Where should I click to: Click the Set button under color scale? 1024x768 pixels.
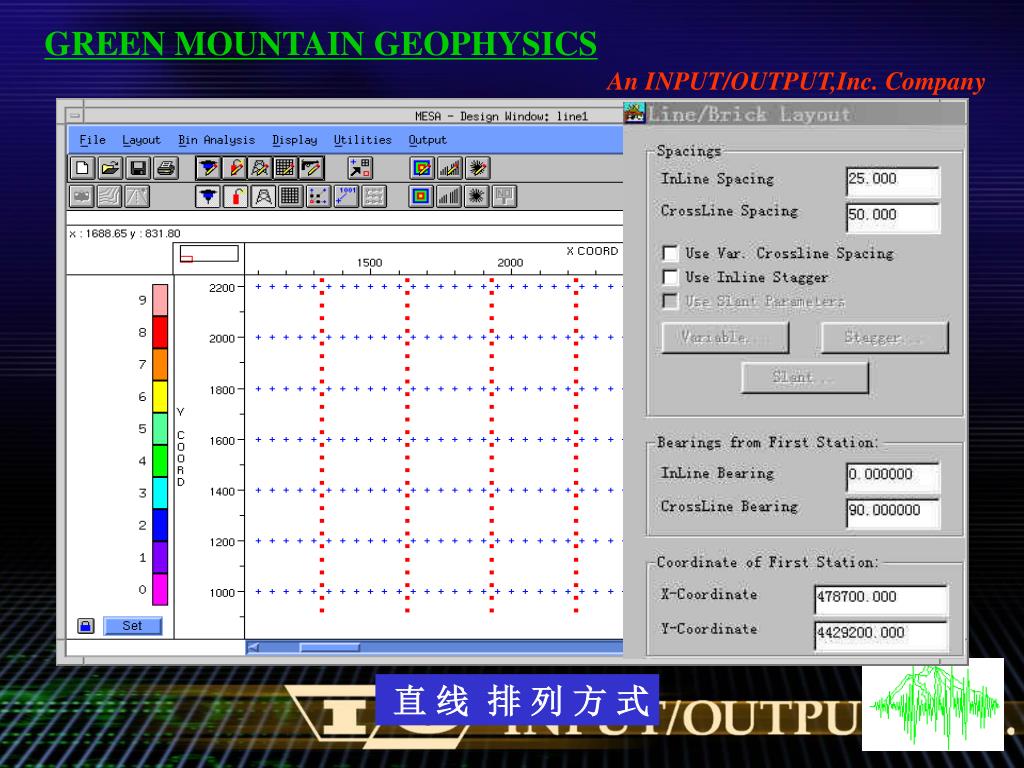tap(132, 626)
